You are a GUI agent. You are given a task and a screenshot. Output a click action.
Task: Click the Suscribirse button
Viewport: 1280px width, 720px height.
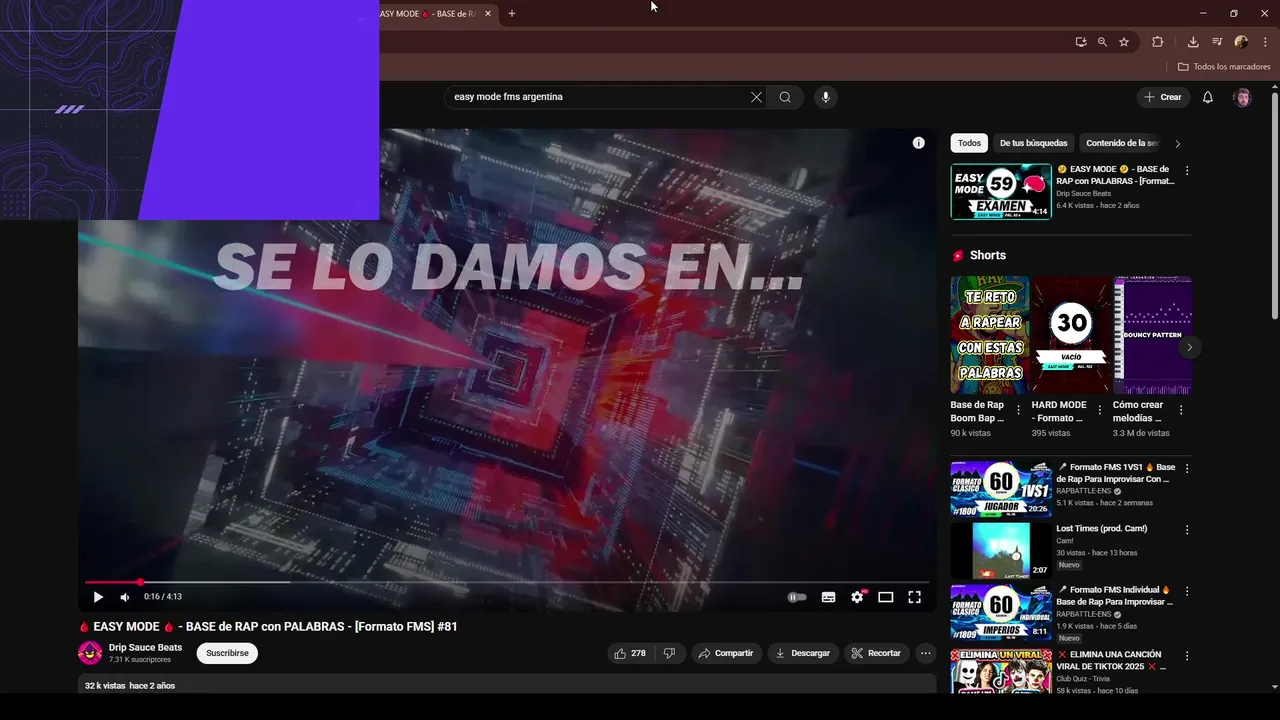[x=227, y=653]
